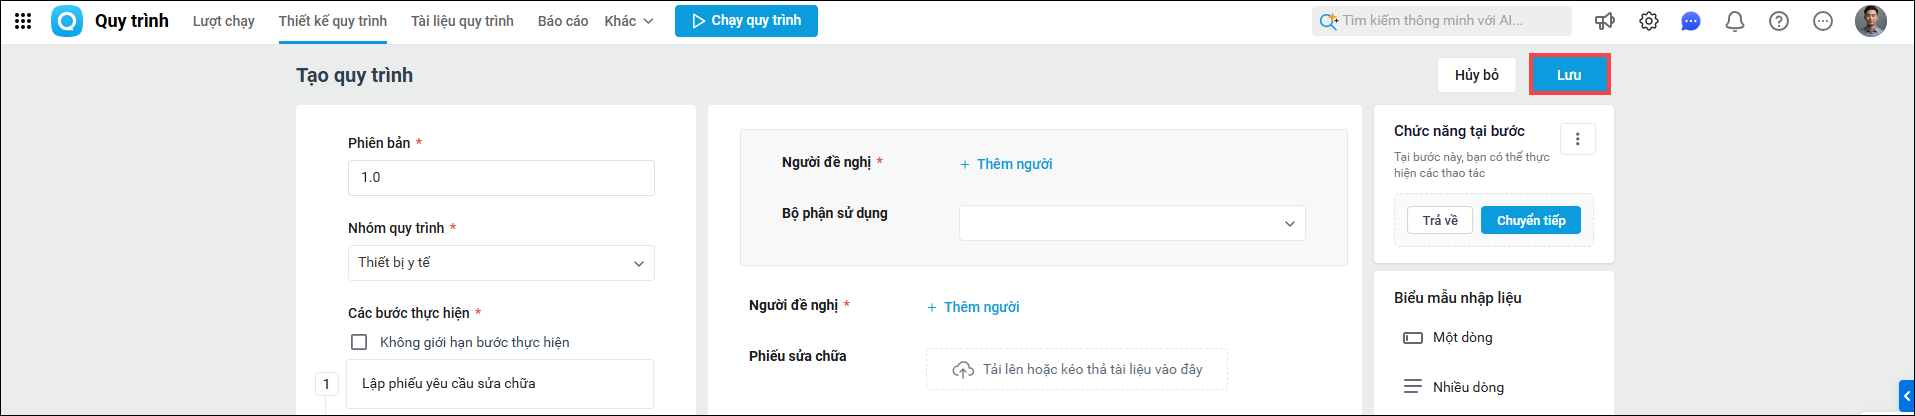
Task: Open the app launcher grid icon
Action: tap(23, 21)
